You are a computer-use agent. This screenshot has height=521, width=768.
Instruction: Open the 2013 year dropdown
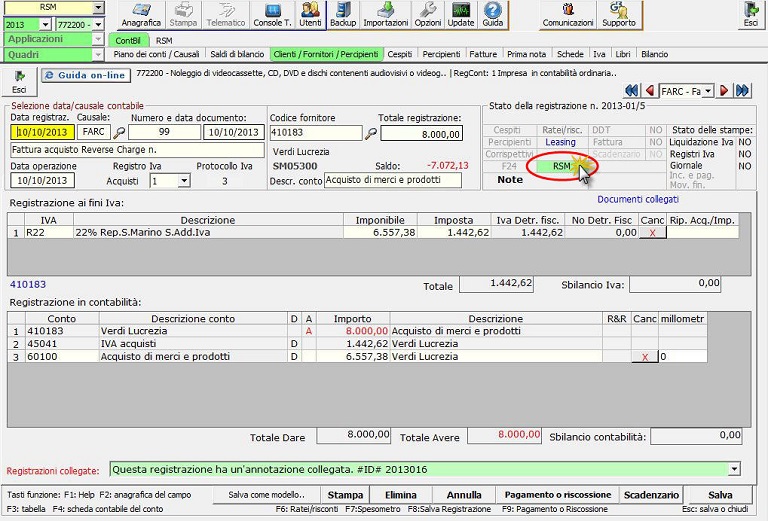pos(46,24)
